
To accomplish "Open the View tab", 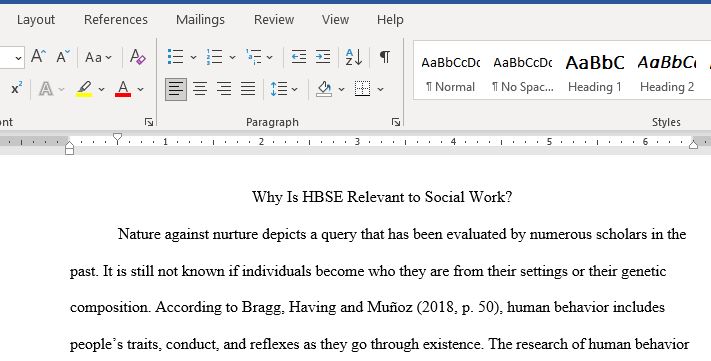I will (335, 20).
